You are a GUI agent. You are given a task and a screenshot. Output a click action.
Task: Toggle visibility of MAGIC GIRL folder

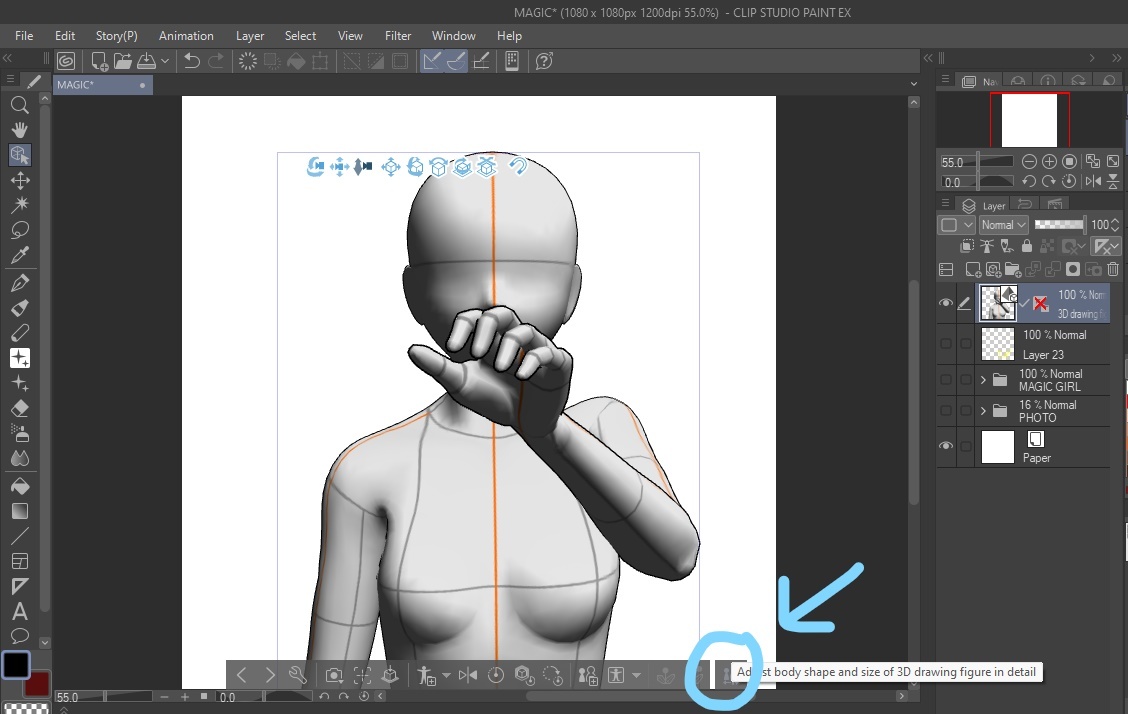pos(946,380)
